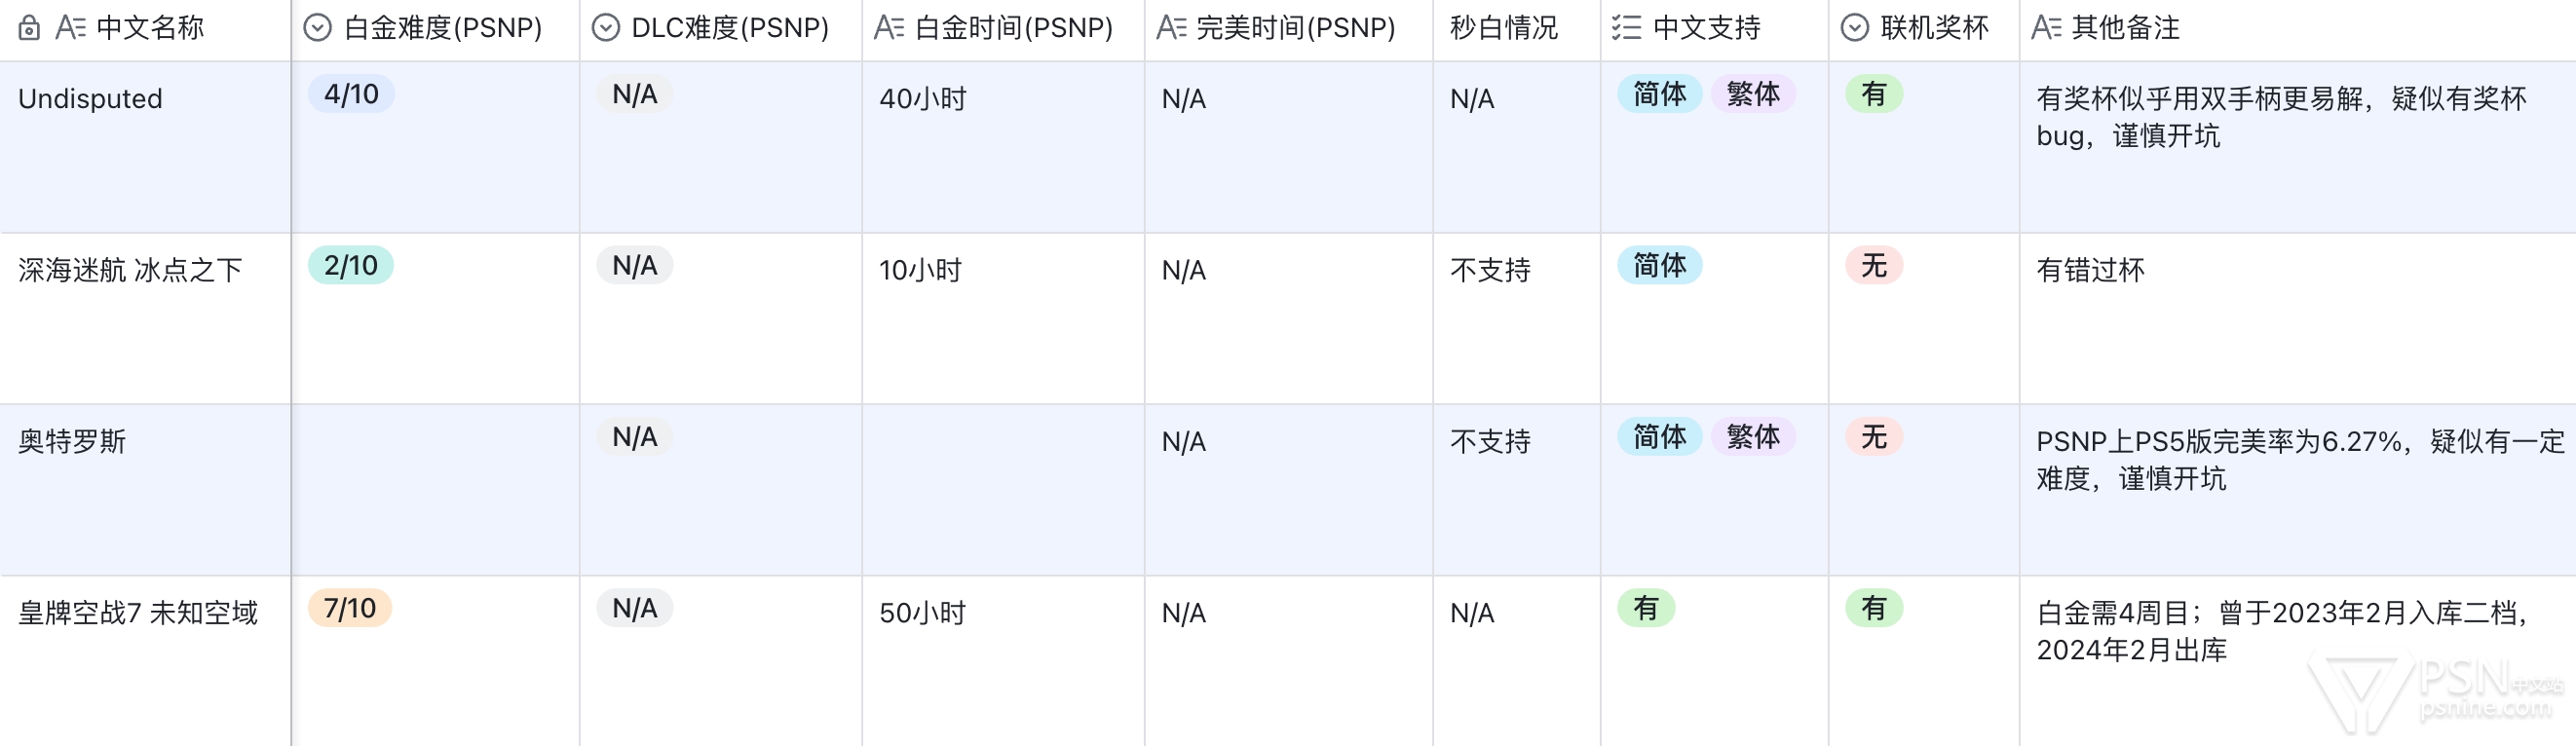Click the select-type icon beside 联机奖杯
This screenshot has height=746, width=2576.
click(1854, 28)
